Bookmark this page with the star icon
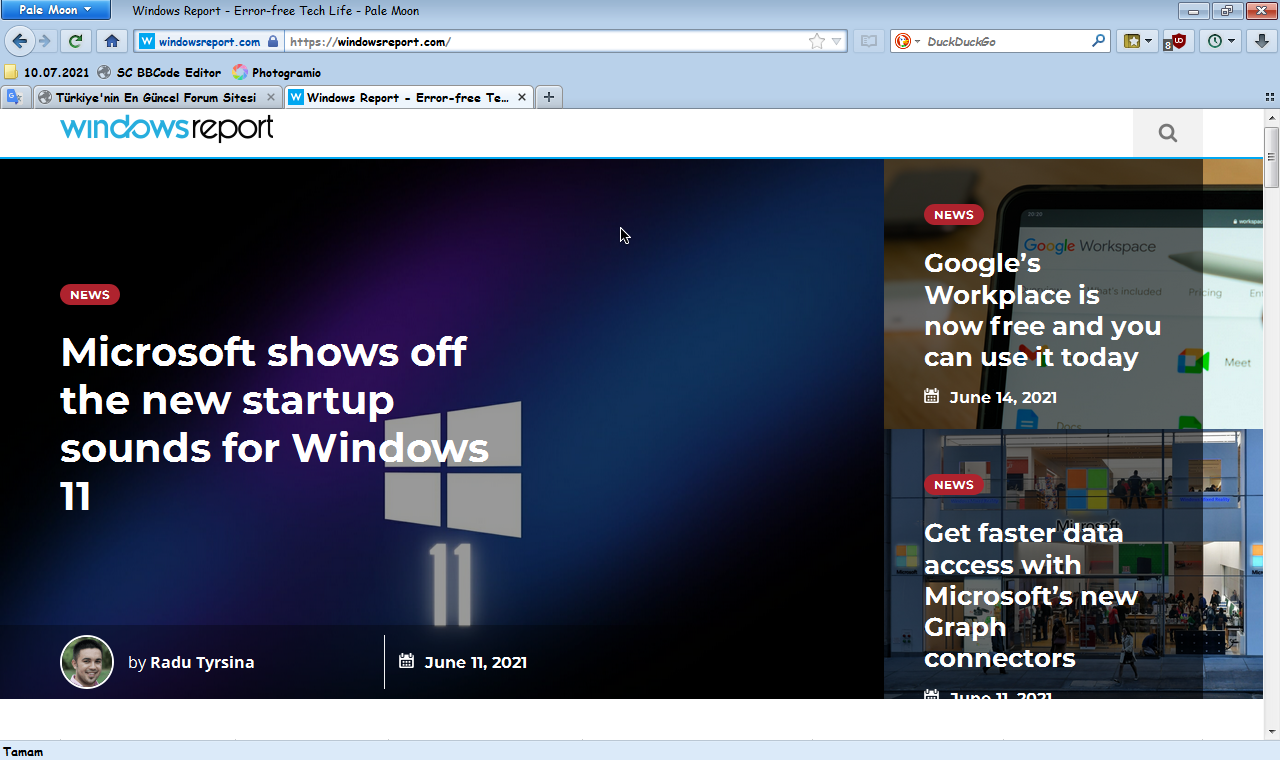 tap(817, 41)
